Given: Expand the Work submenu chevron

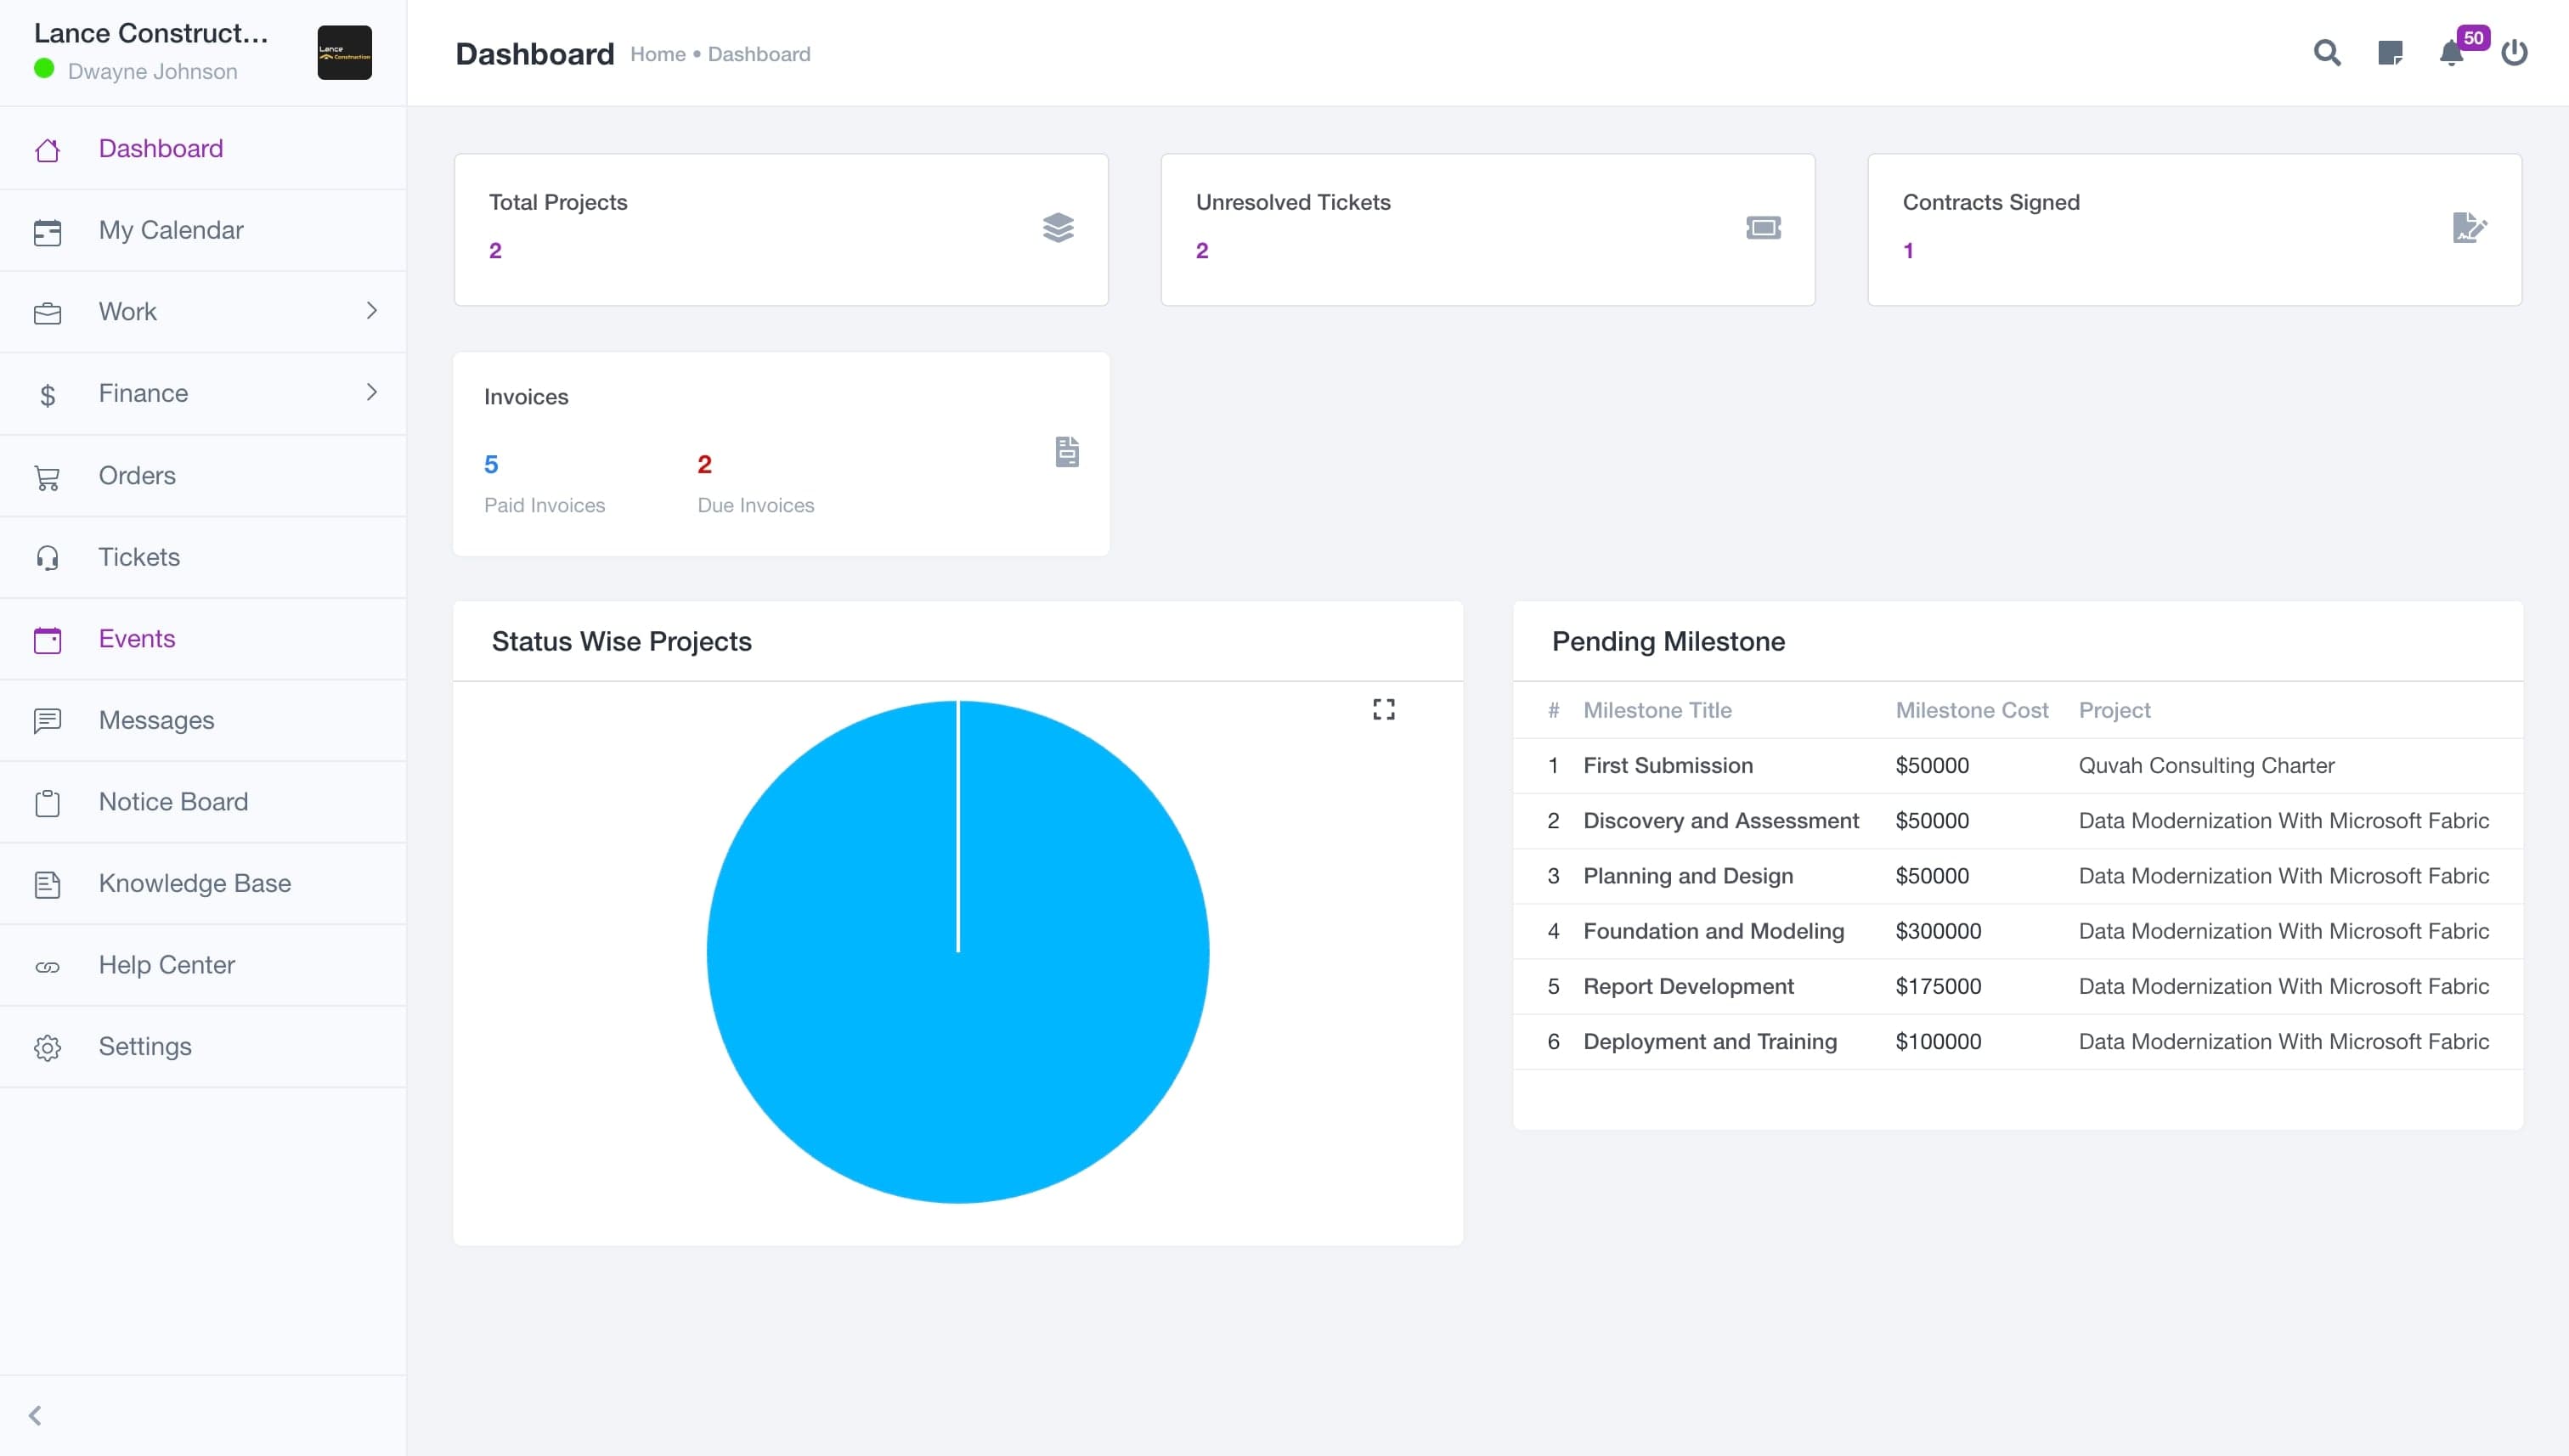Looking at the screenshot, I should click(x=372, y=311).
